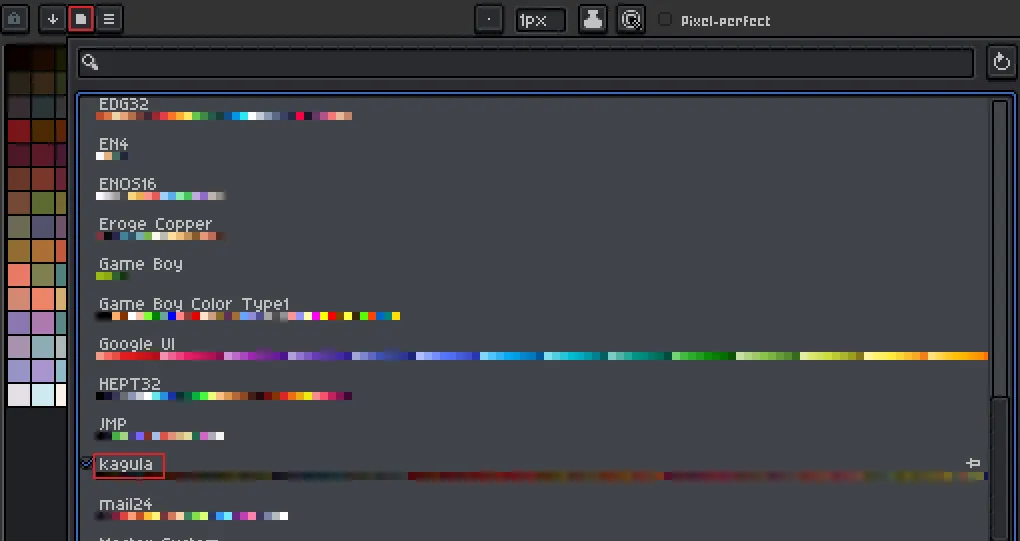Open the brush type selector
This screenshot has width=1020, height=541.
pos(489,19)
